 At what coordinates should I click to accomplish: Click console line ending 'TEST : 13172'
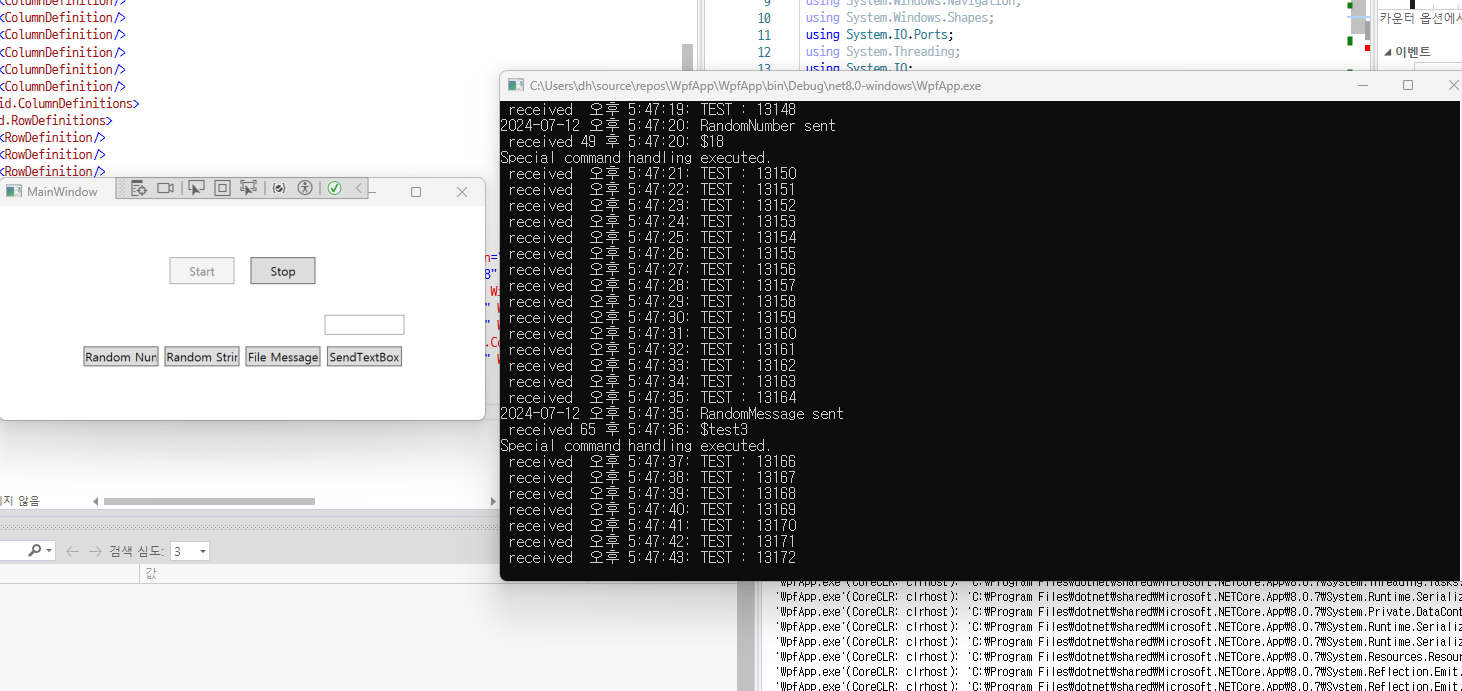(652, 558)
